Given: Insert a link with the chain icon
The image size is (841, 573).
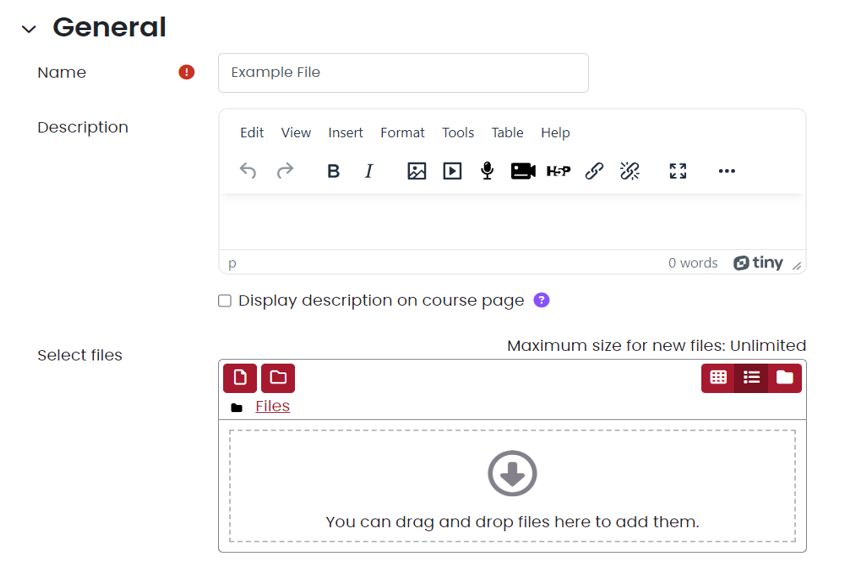Looking at the screenshot, I should pos(594,171).
